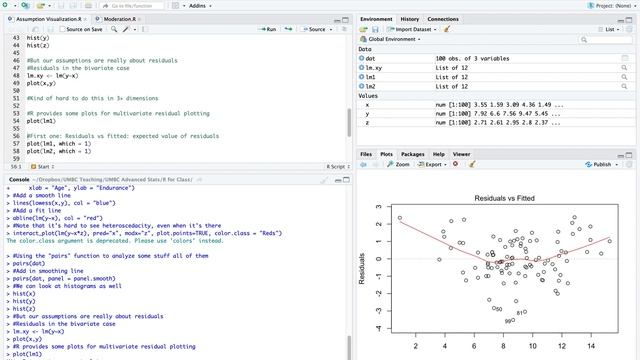Click the create project icon
Screen dimensions: 640x360
point(25,5)
